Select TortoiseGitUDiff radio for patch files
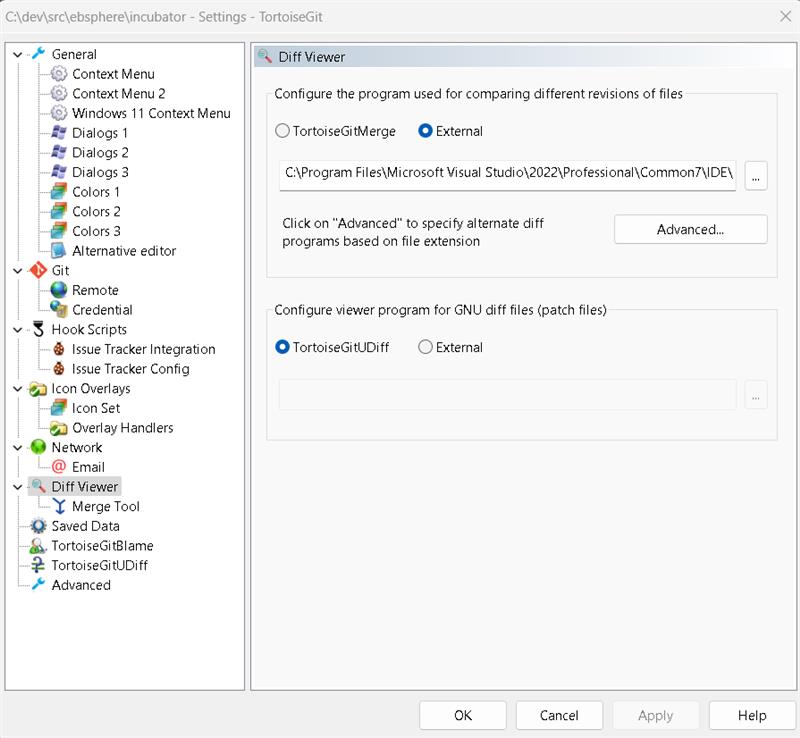 [282, 347]
